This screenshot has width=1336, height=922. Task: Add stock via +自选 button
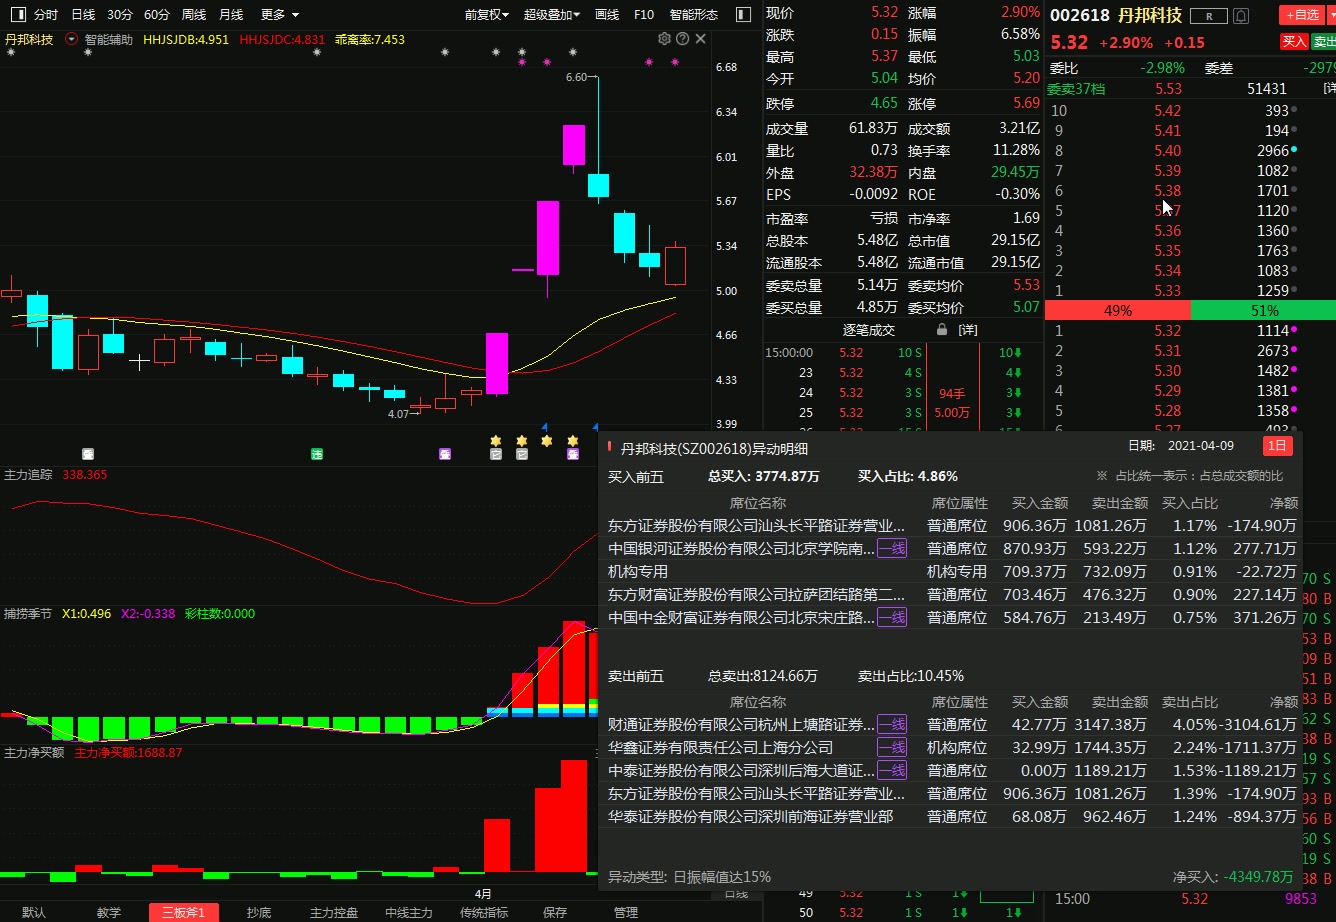1301,15
